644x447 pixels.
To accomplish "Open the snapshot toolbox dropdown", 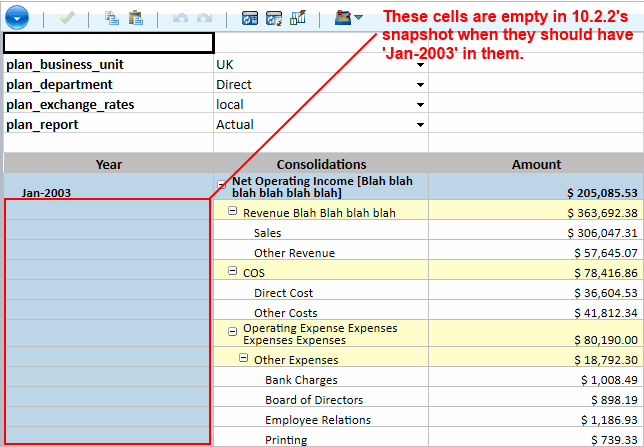I will (348, 17).
